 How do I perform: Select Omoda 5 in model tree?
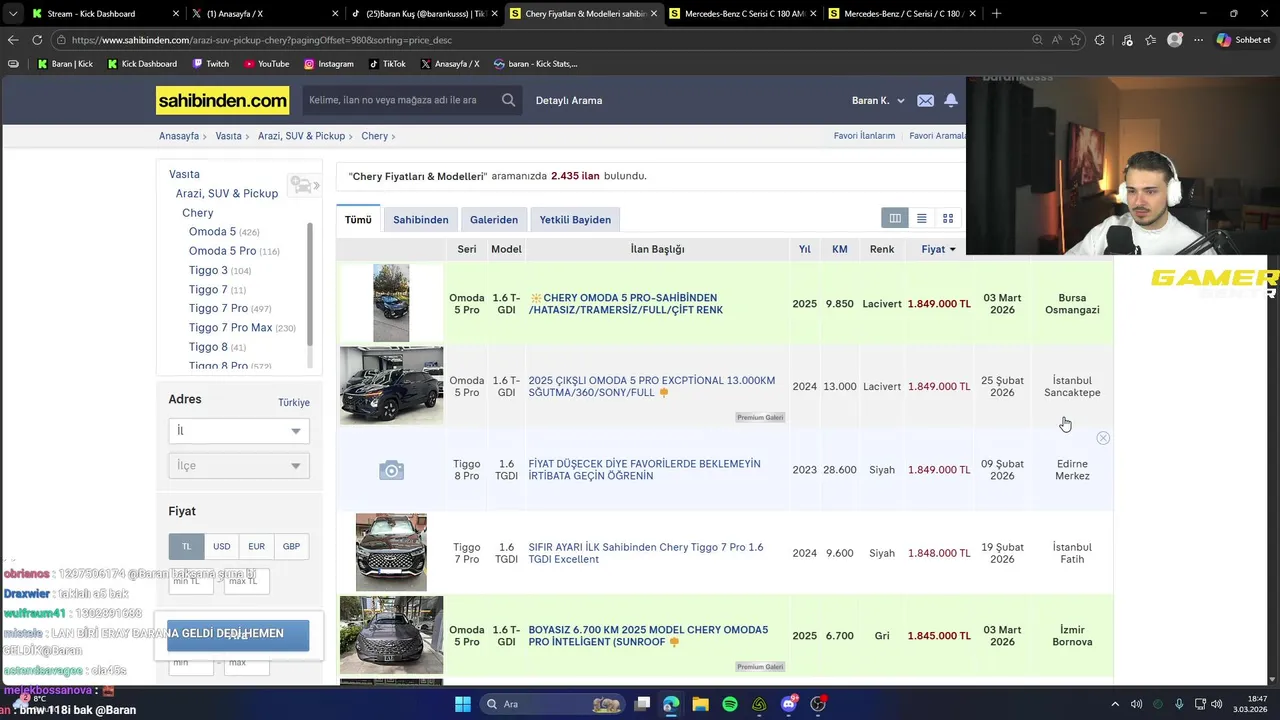212,231
